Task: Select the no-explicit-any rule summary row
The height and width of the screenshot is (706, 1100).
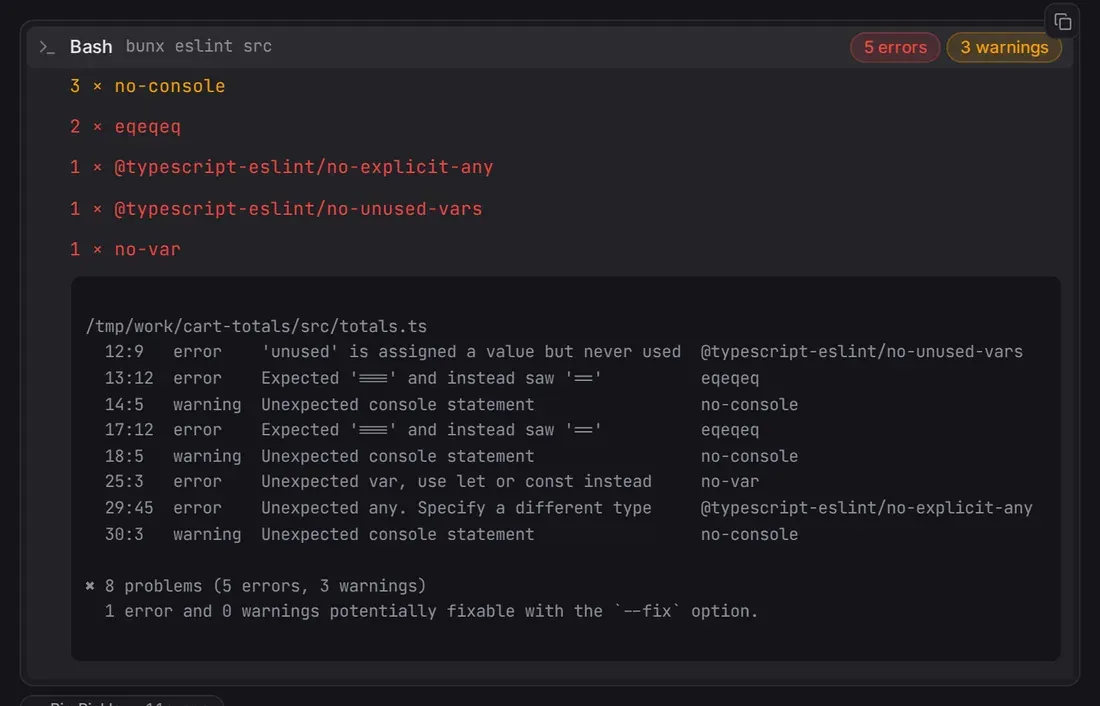Action: (281, 167)
